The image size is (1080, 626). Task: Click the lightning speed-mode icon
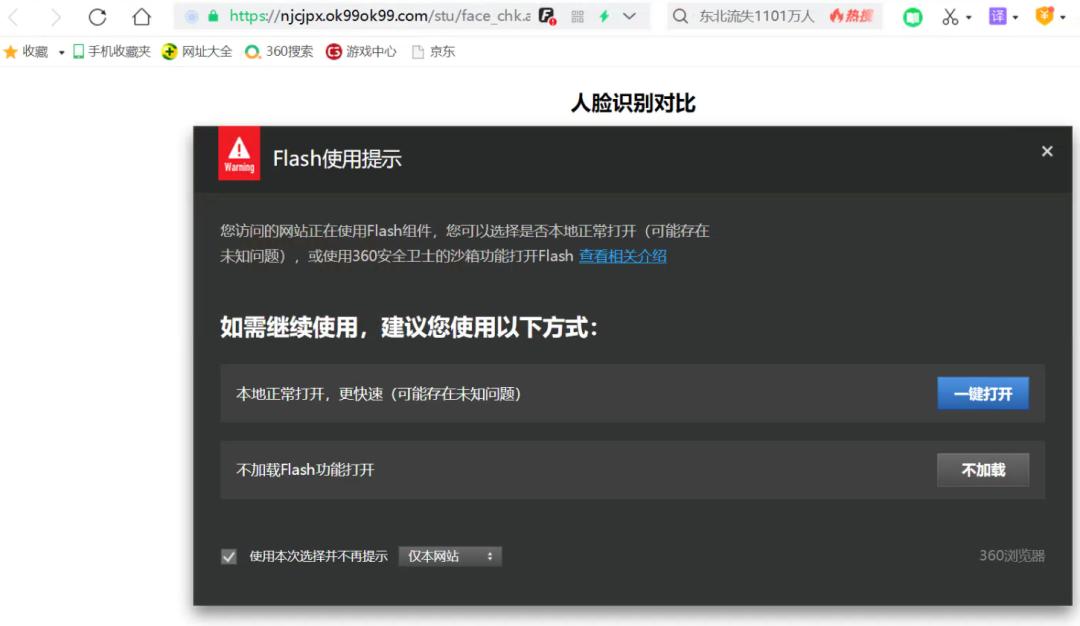point(602,17)
